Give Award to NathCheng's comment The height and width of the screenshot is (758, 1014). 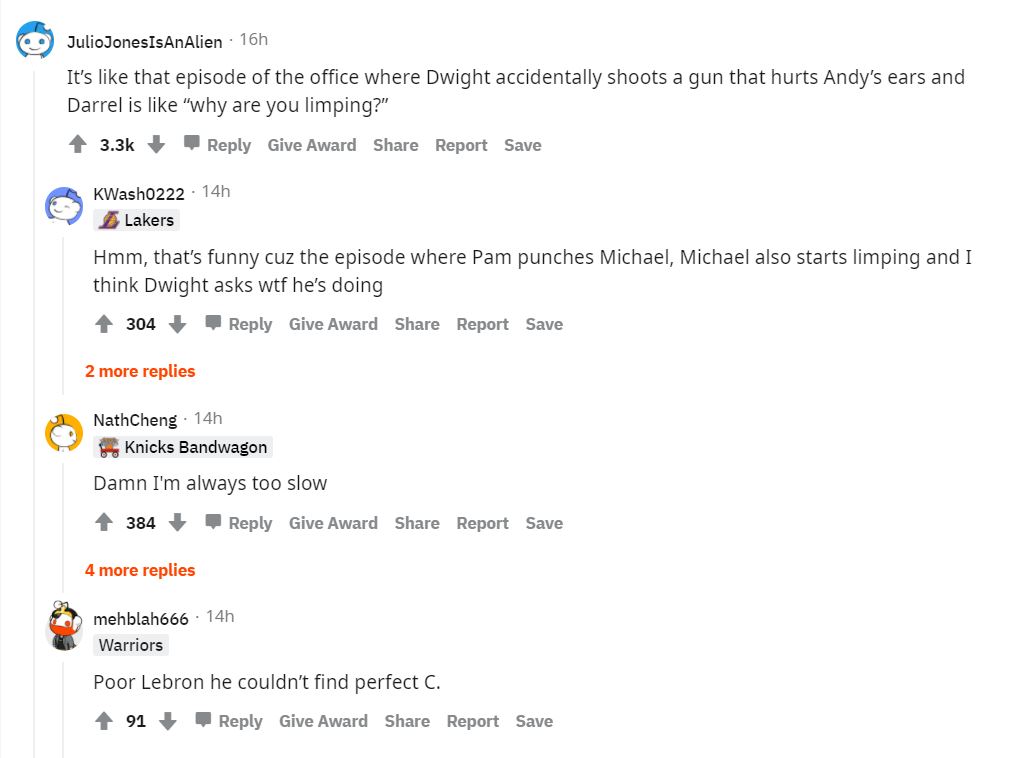[333, 523]
